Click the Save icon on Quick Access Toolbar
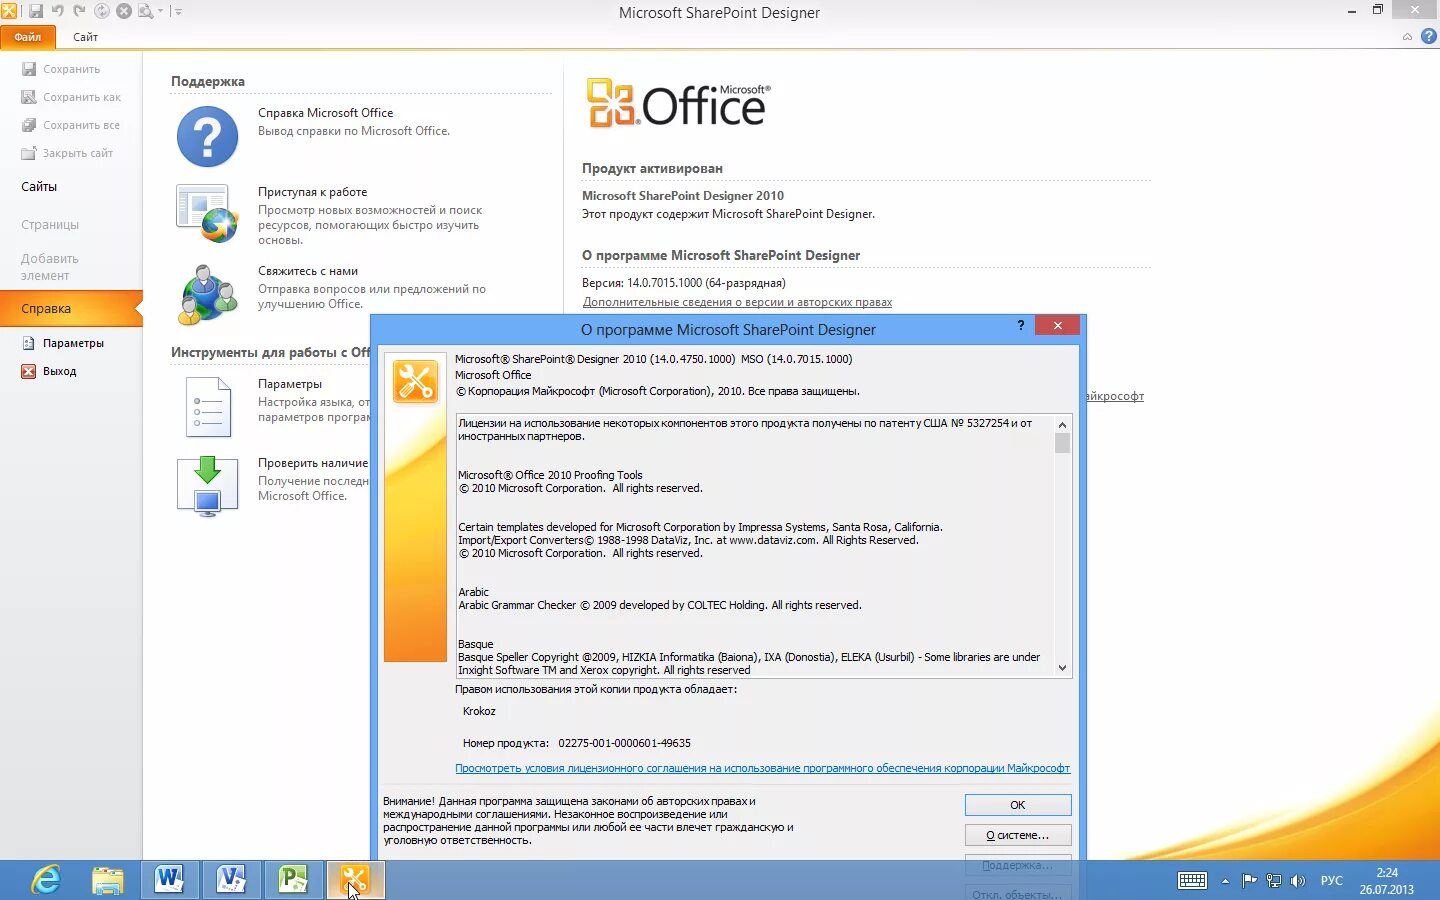 [36, 10]
